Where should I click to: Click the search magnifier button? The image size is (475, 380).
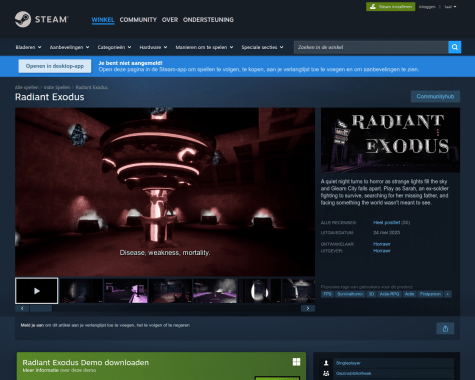pyautogui.click(x=455, y=47)
